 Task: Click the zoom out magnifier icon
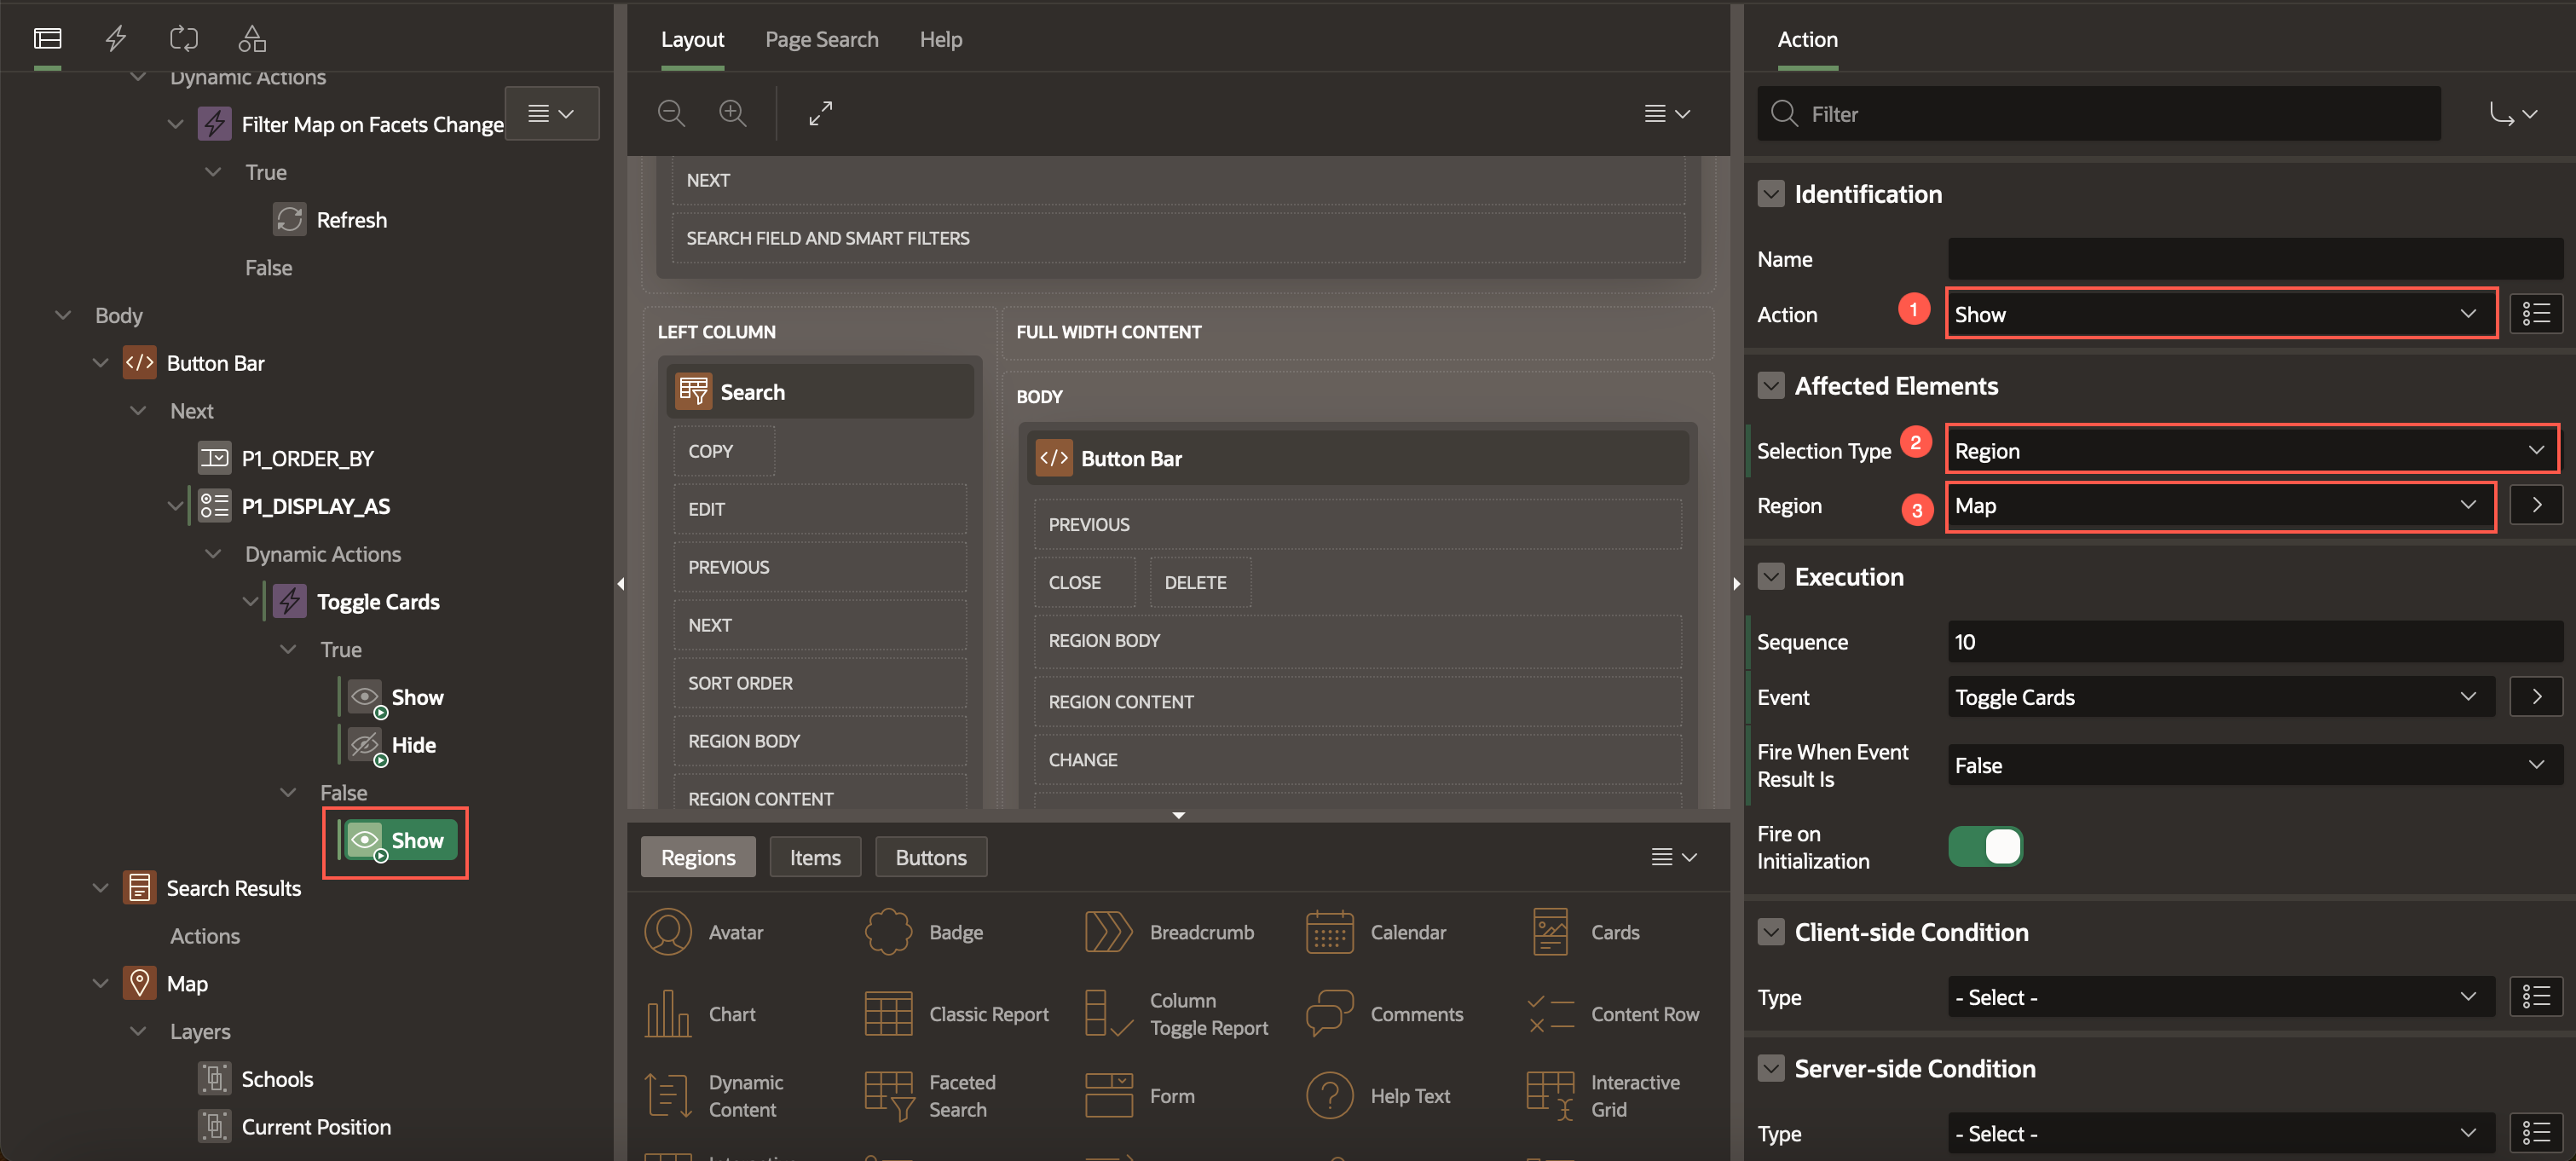point(671,113)
